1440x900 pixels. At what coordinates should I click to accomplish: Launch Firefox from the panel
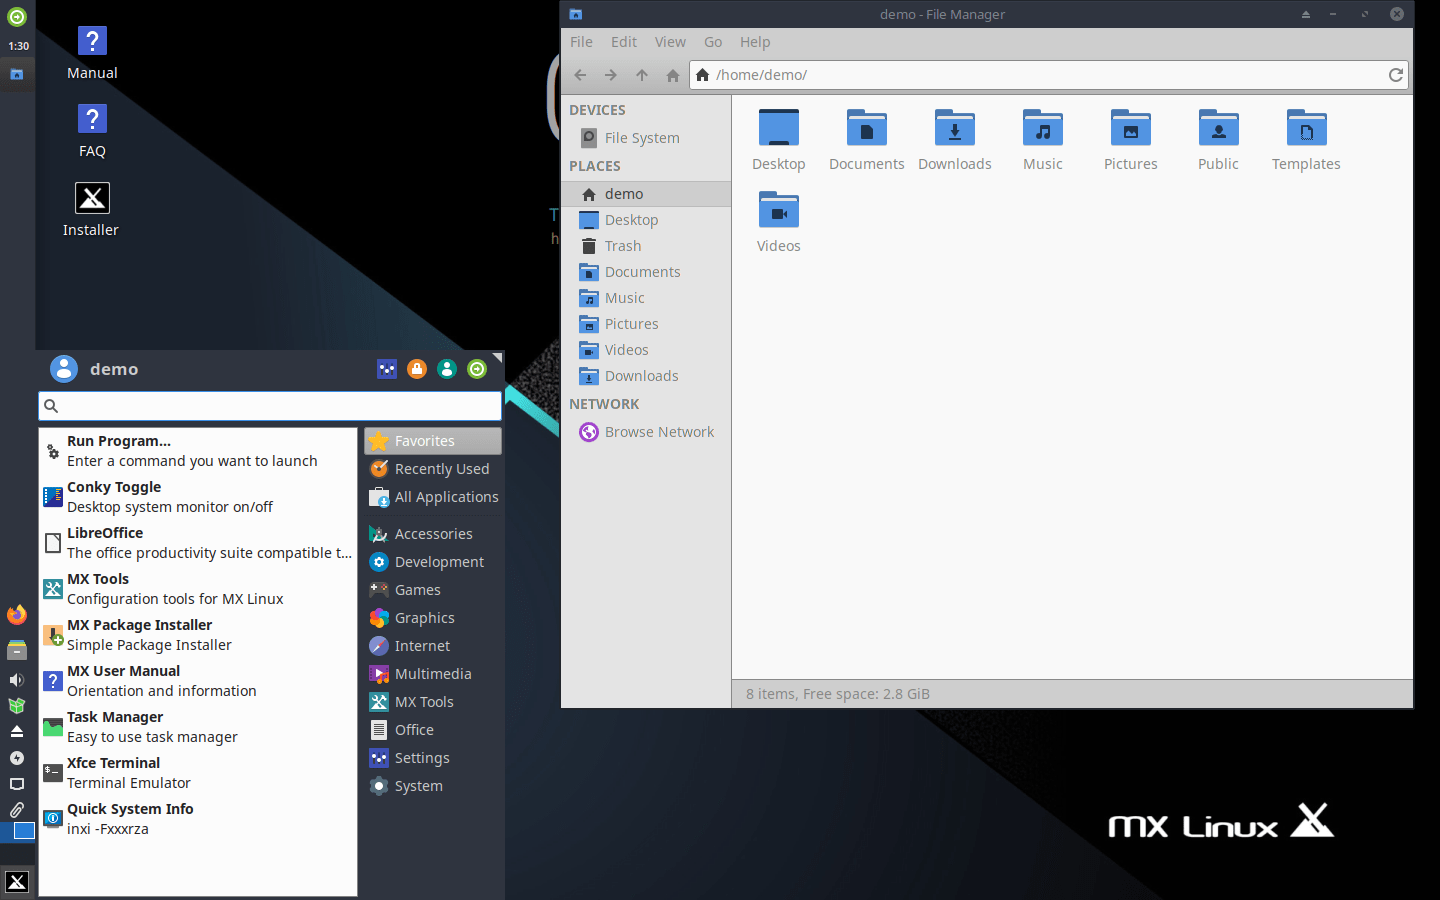pyautogui.click(x=17, y=614)
